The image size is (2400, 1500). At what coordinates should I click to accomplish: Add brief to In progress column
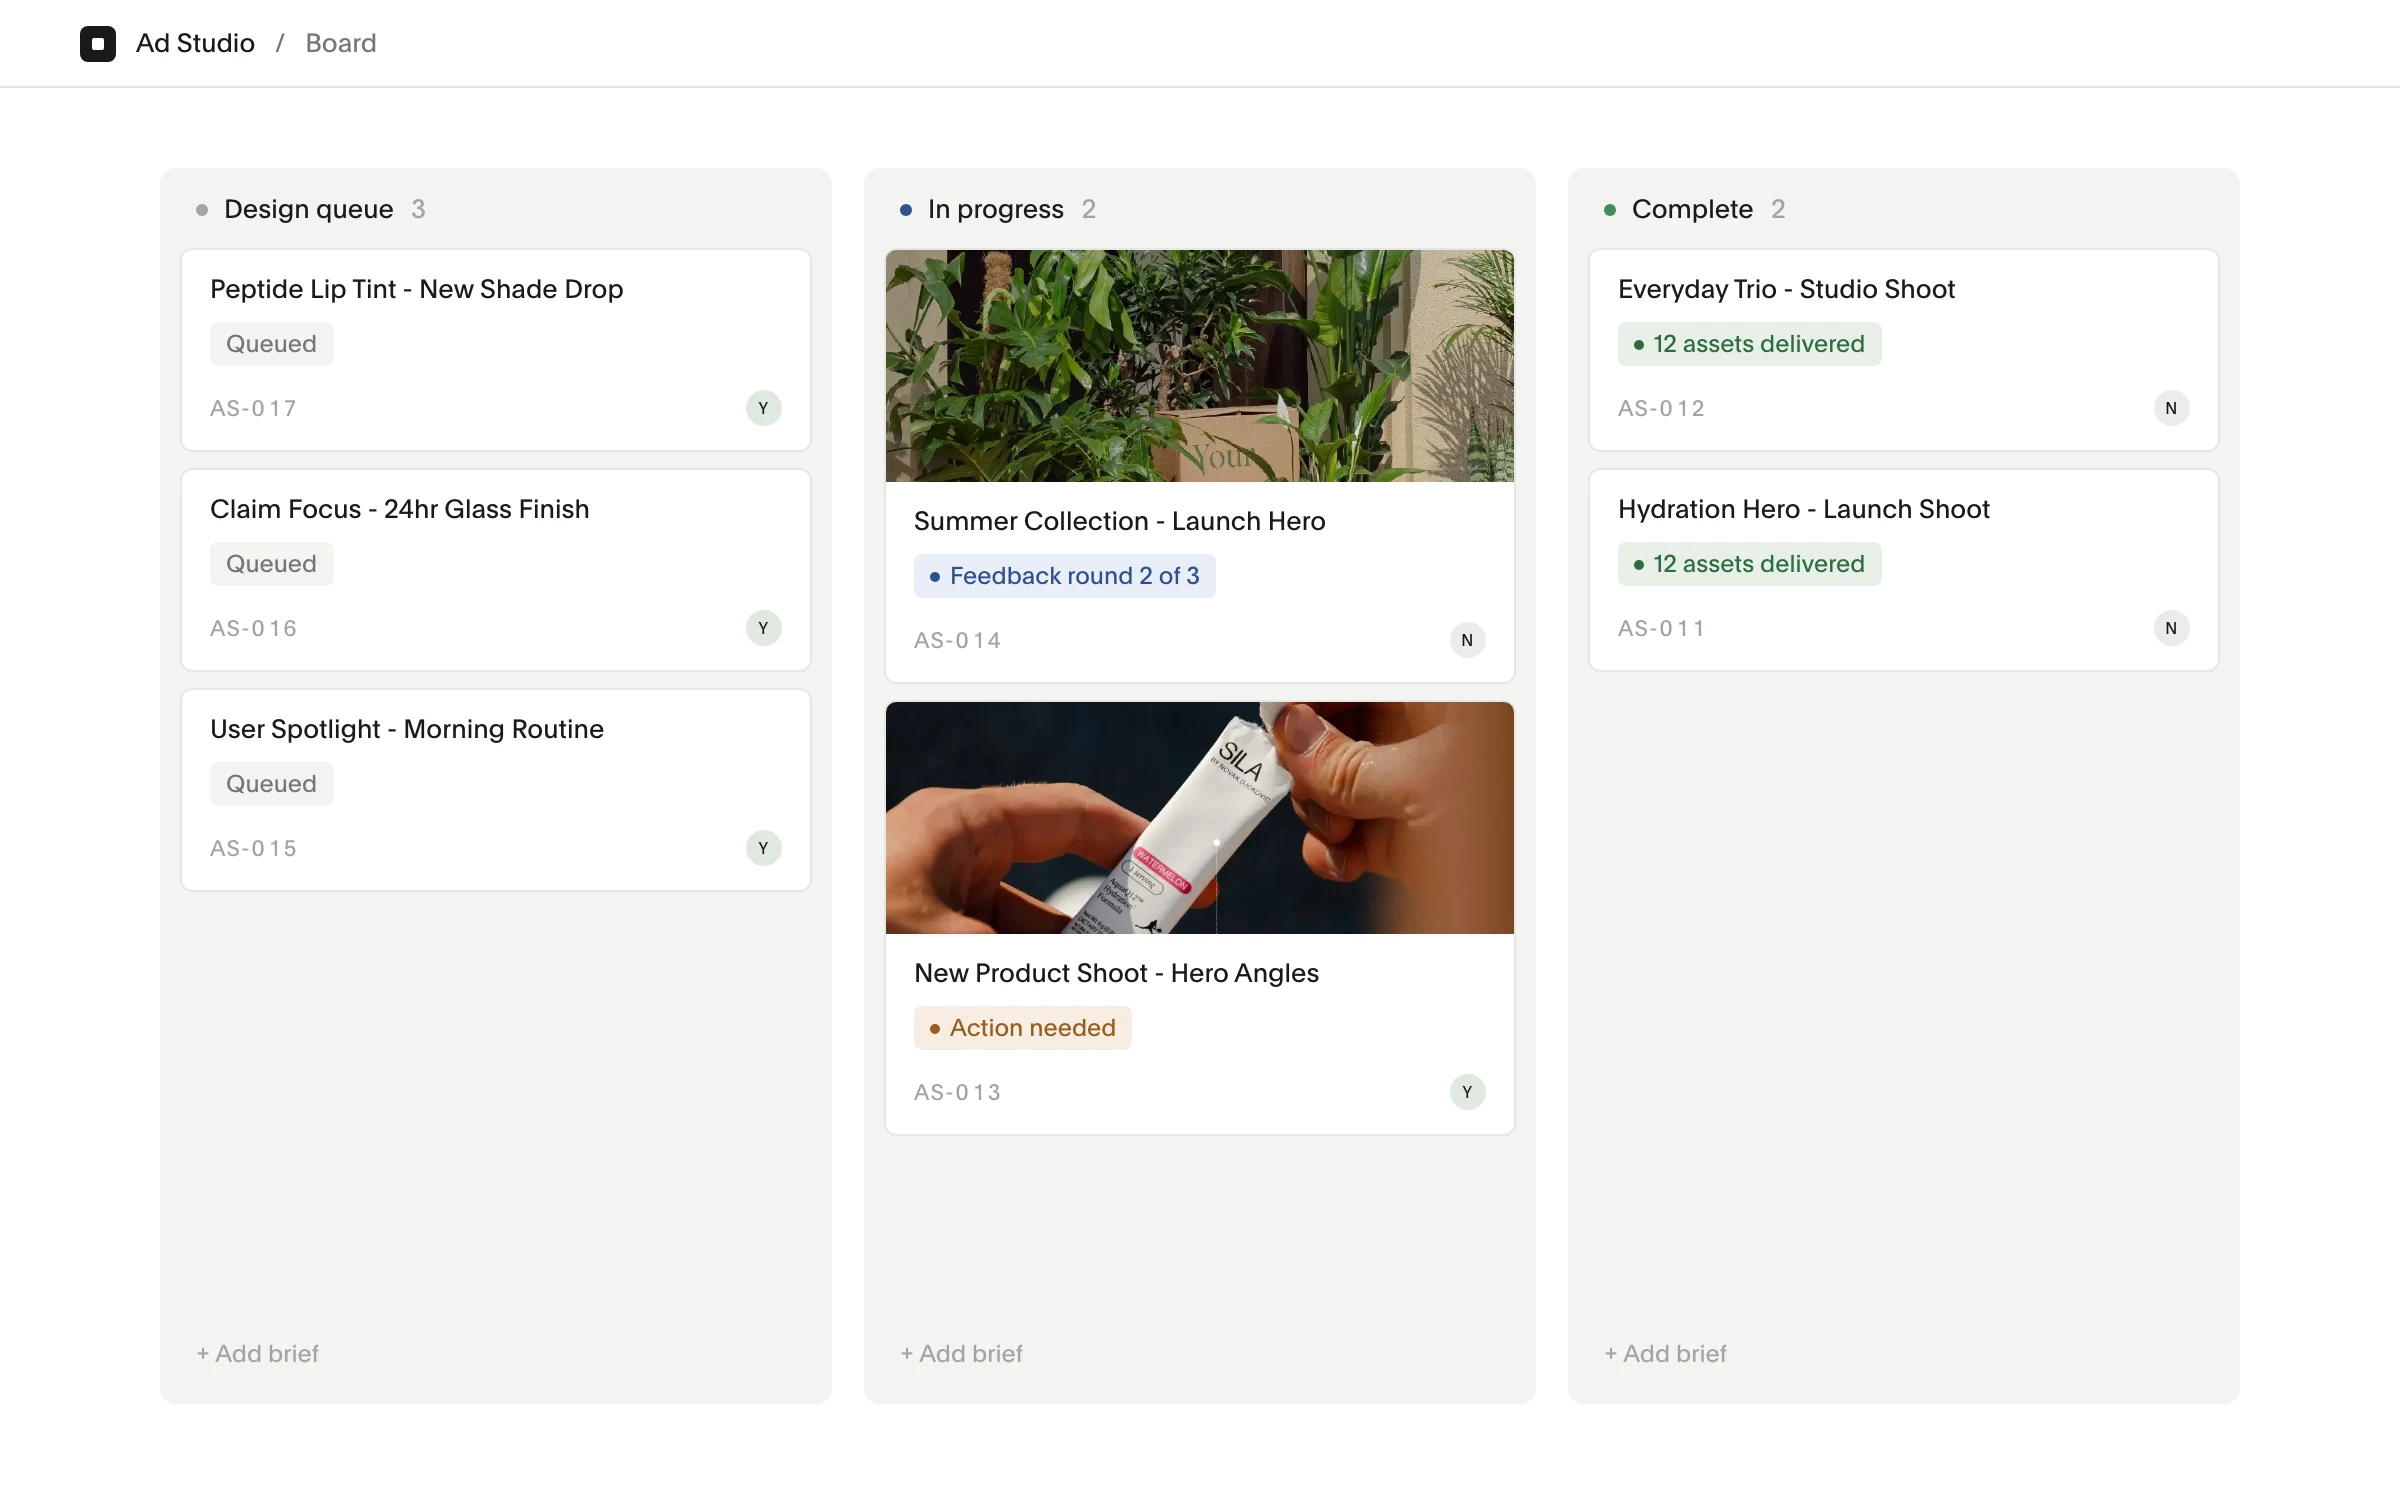click(962, 1353)
